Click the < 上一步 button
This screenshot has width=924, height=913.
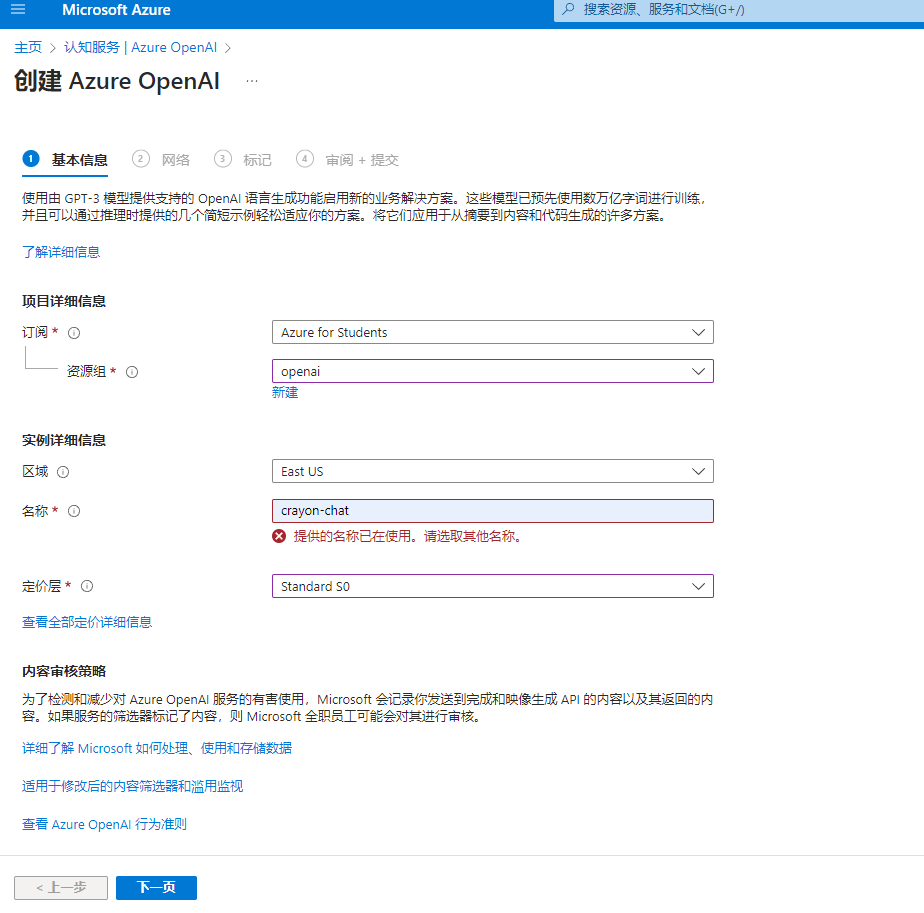coord(61,888)
